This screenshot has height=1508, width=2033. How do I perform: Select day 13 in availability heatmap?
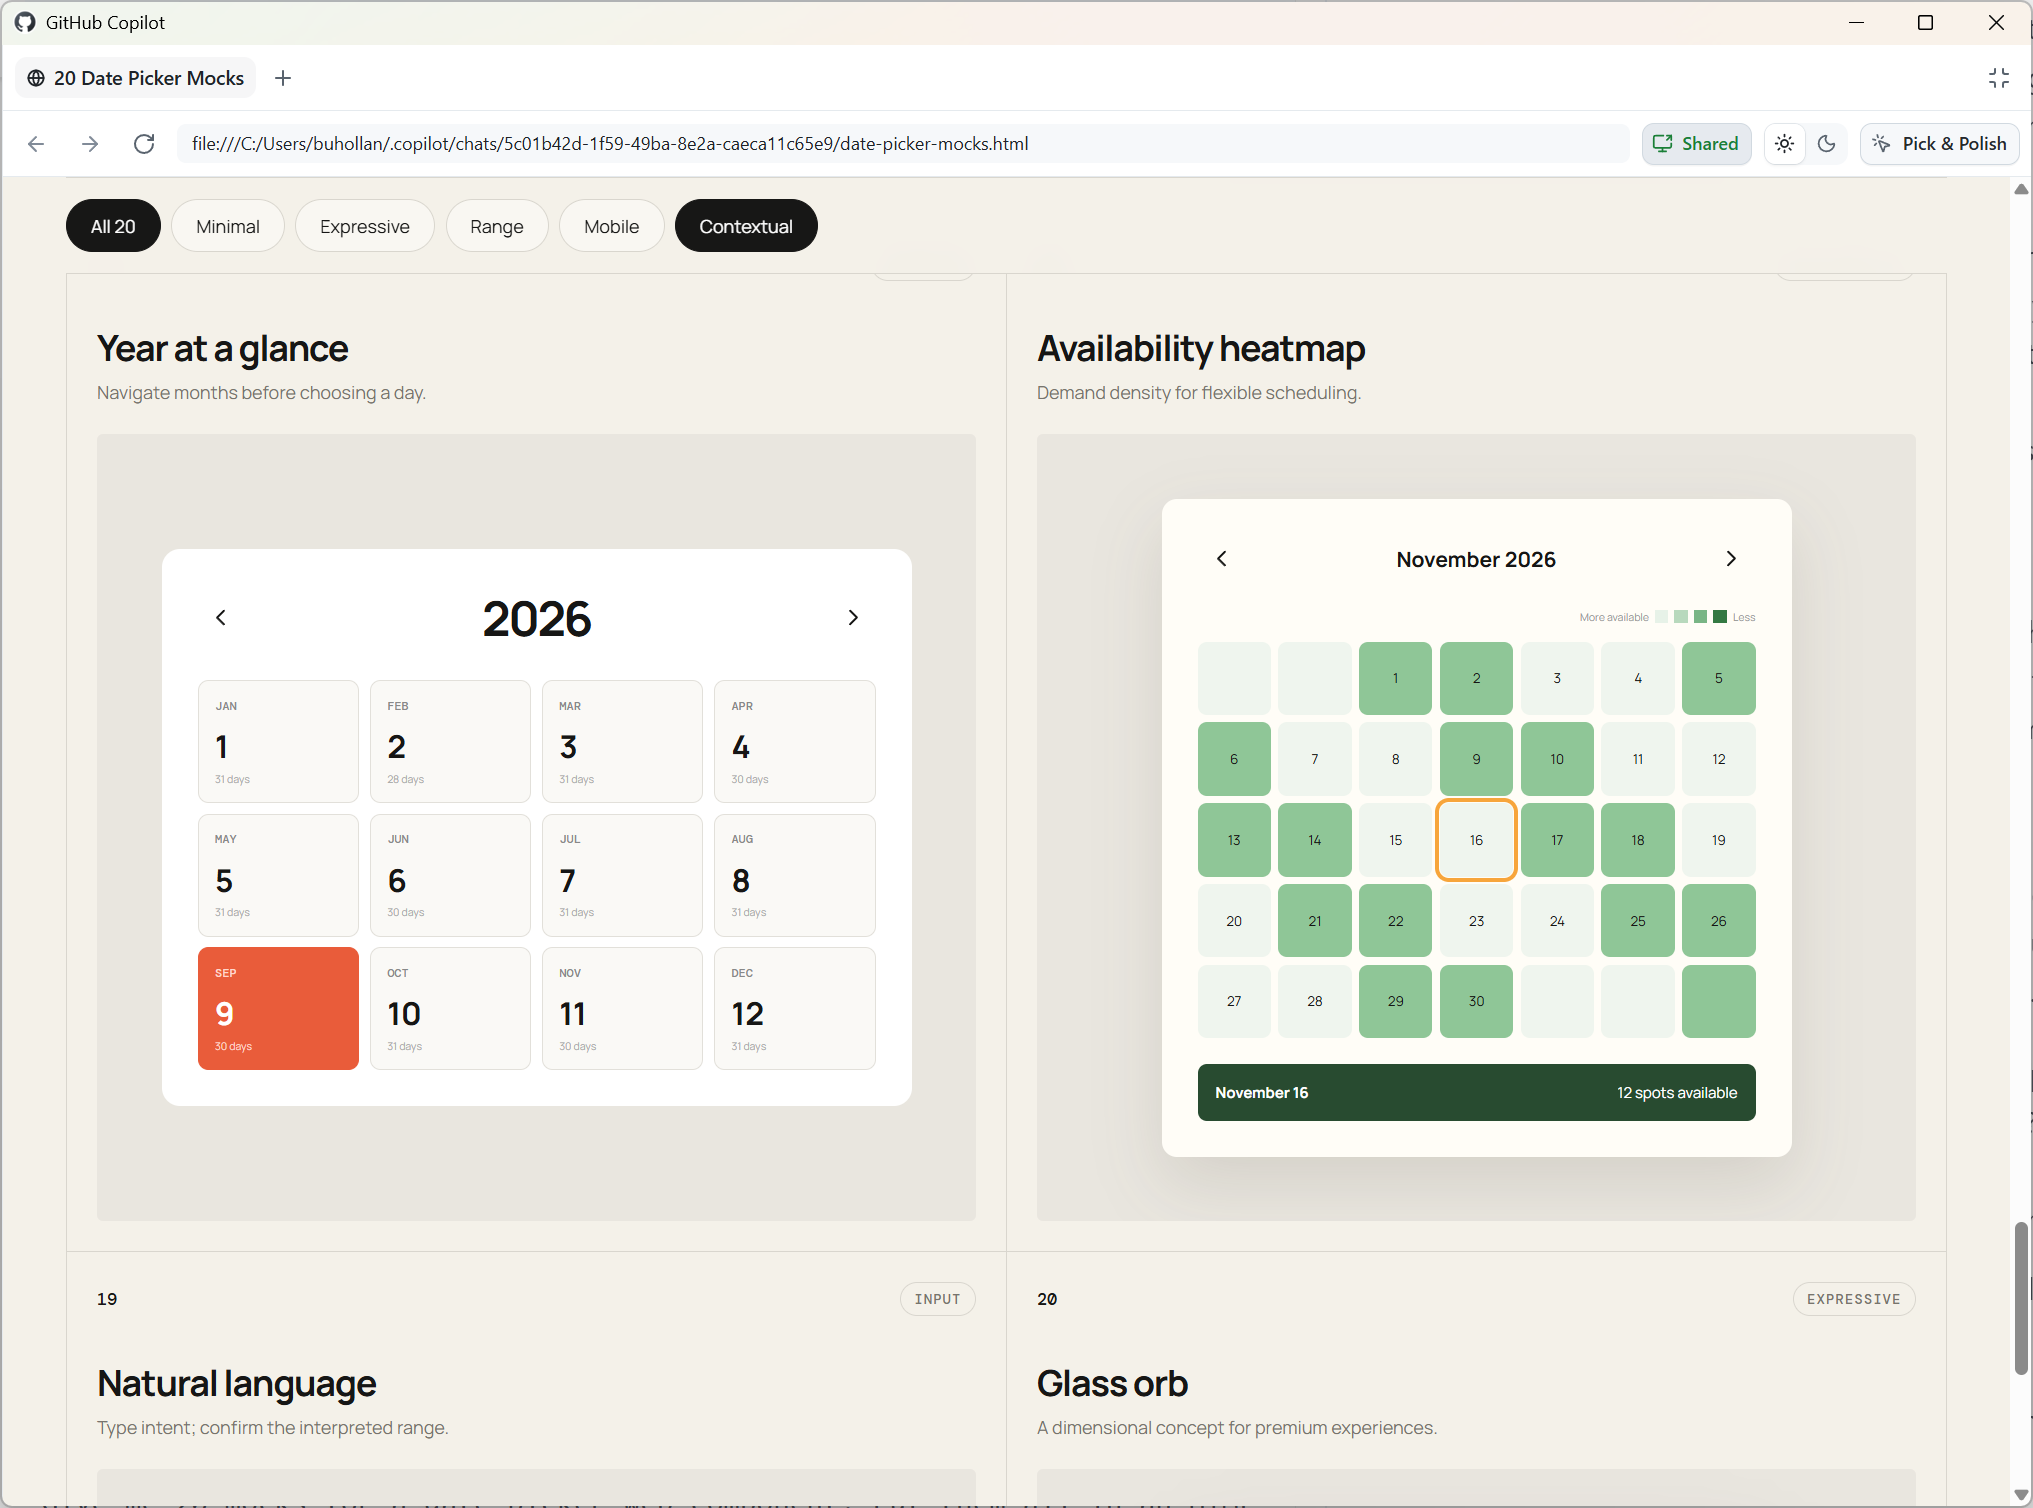click(1234, 840)
